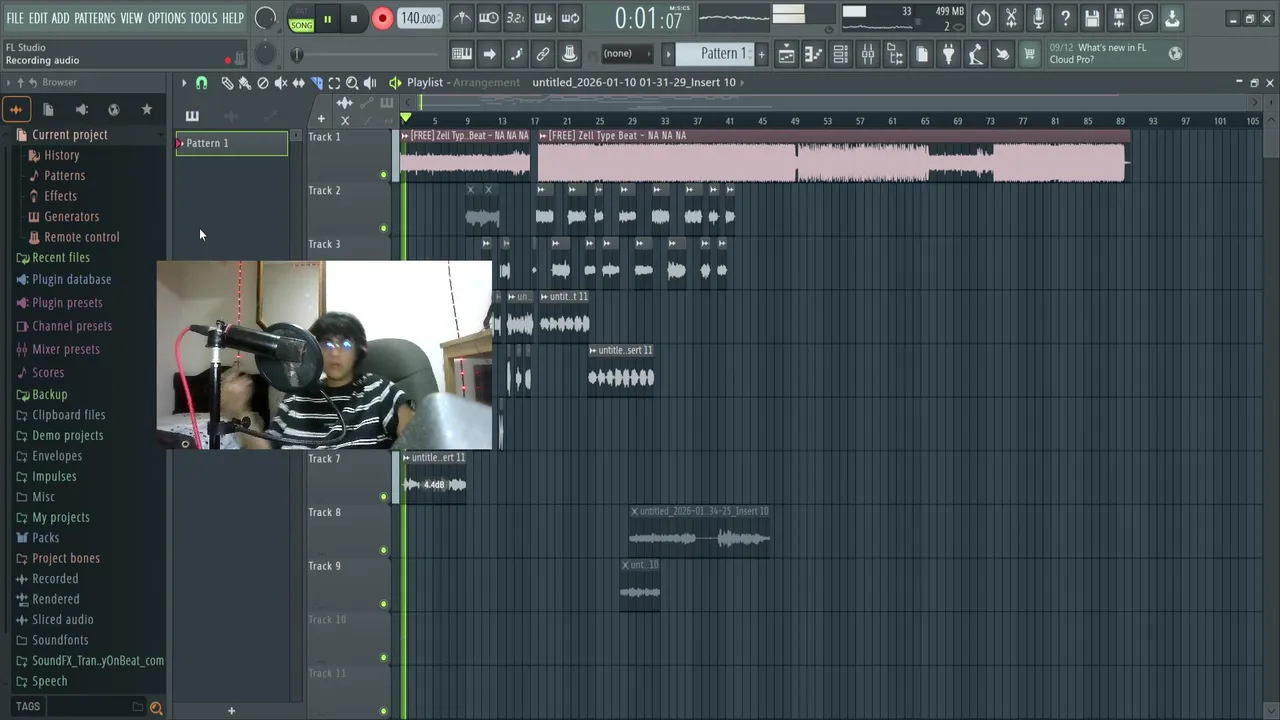The height and width of the screenshot is (720, 1280).
Task: Expand the Recent files folder
Action: coord(60,258)
